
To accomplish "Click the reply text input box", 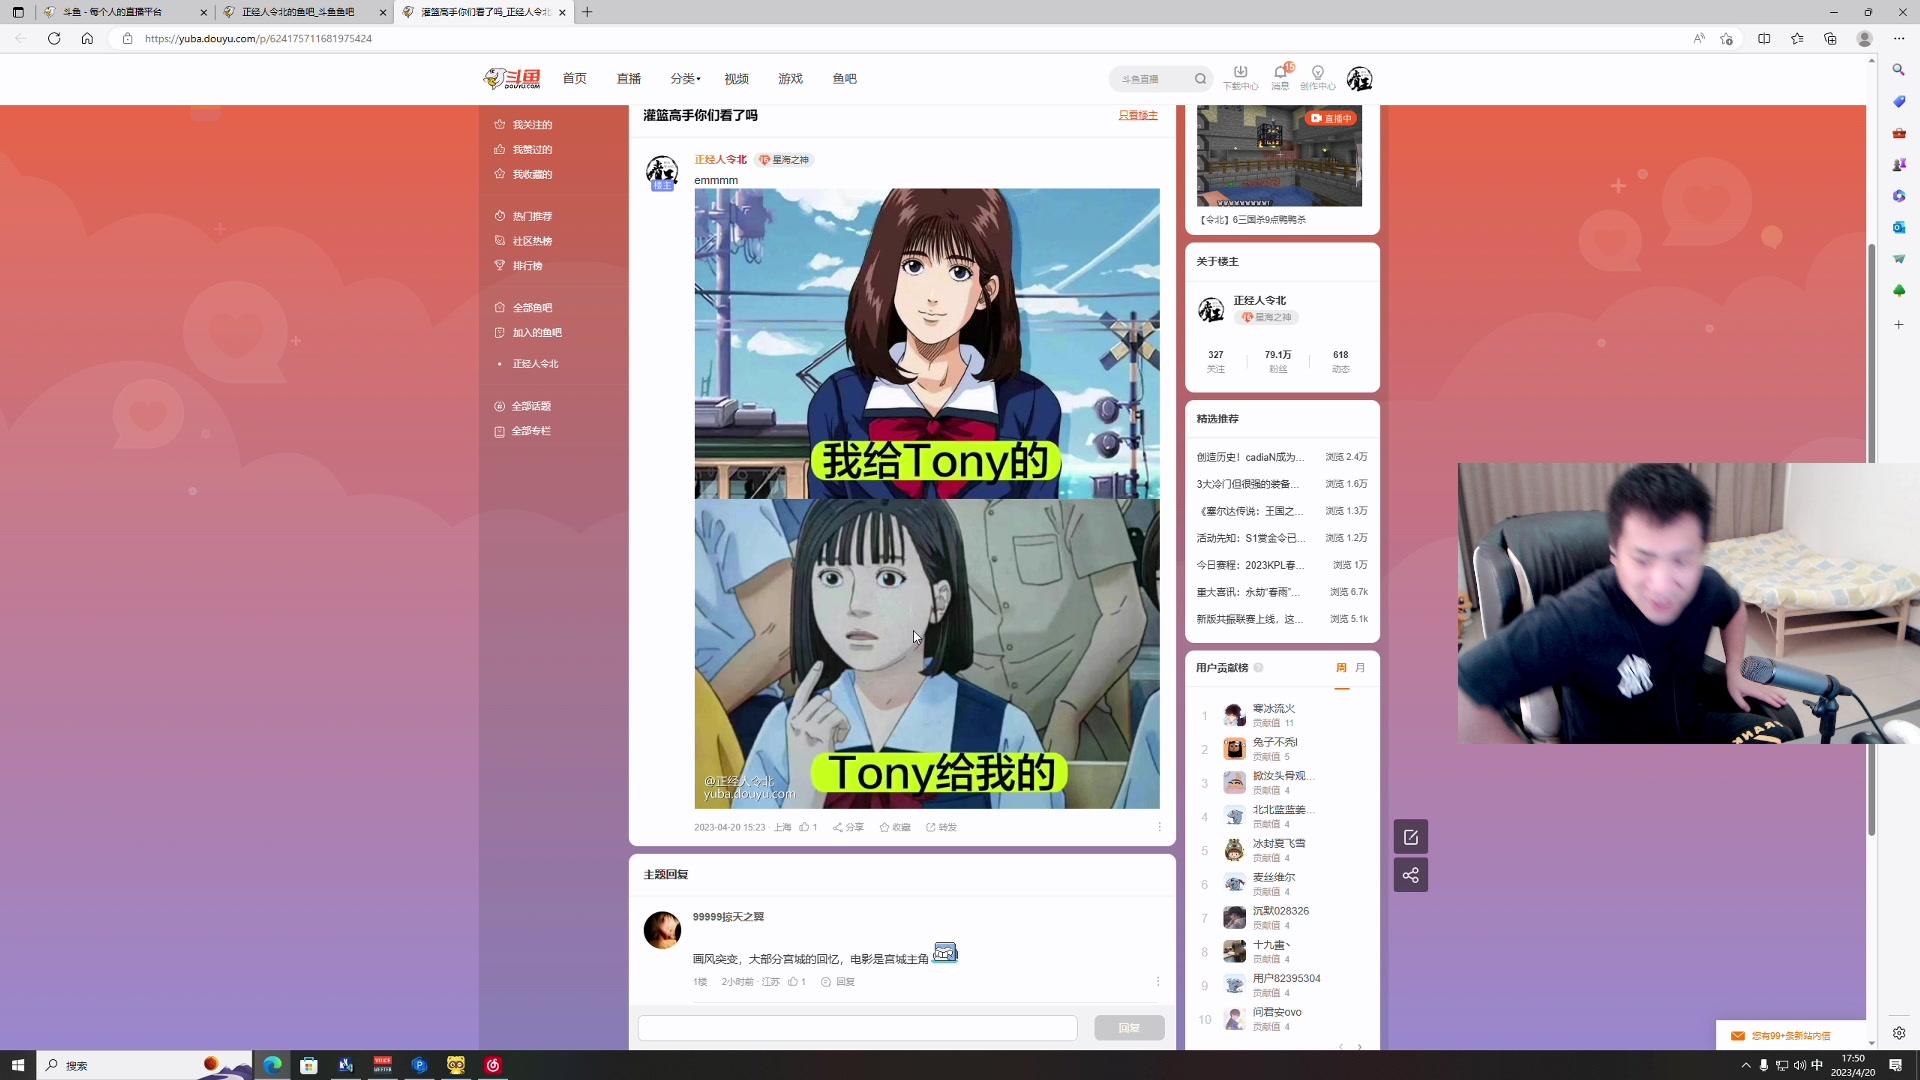I will (x=858, y=1028).
